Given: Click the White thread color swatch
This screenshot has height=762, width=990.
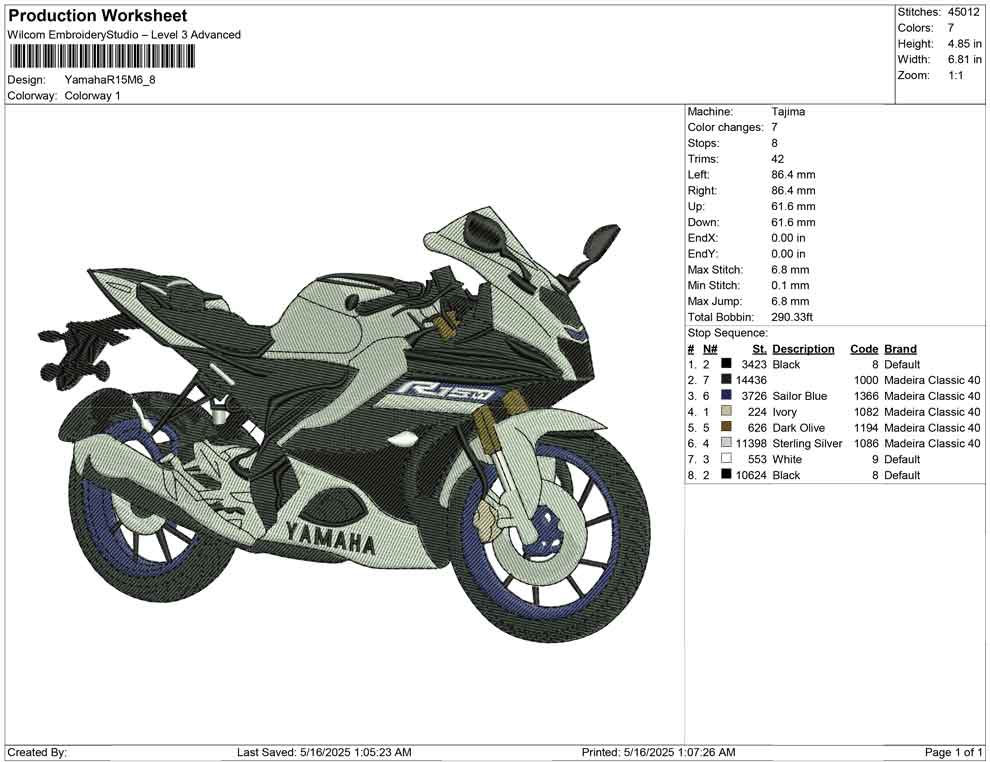Looking at the screenshot, I should click(726, 459).
